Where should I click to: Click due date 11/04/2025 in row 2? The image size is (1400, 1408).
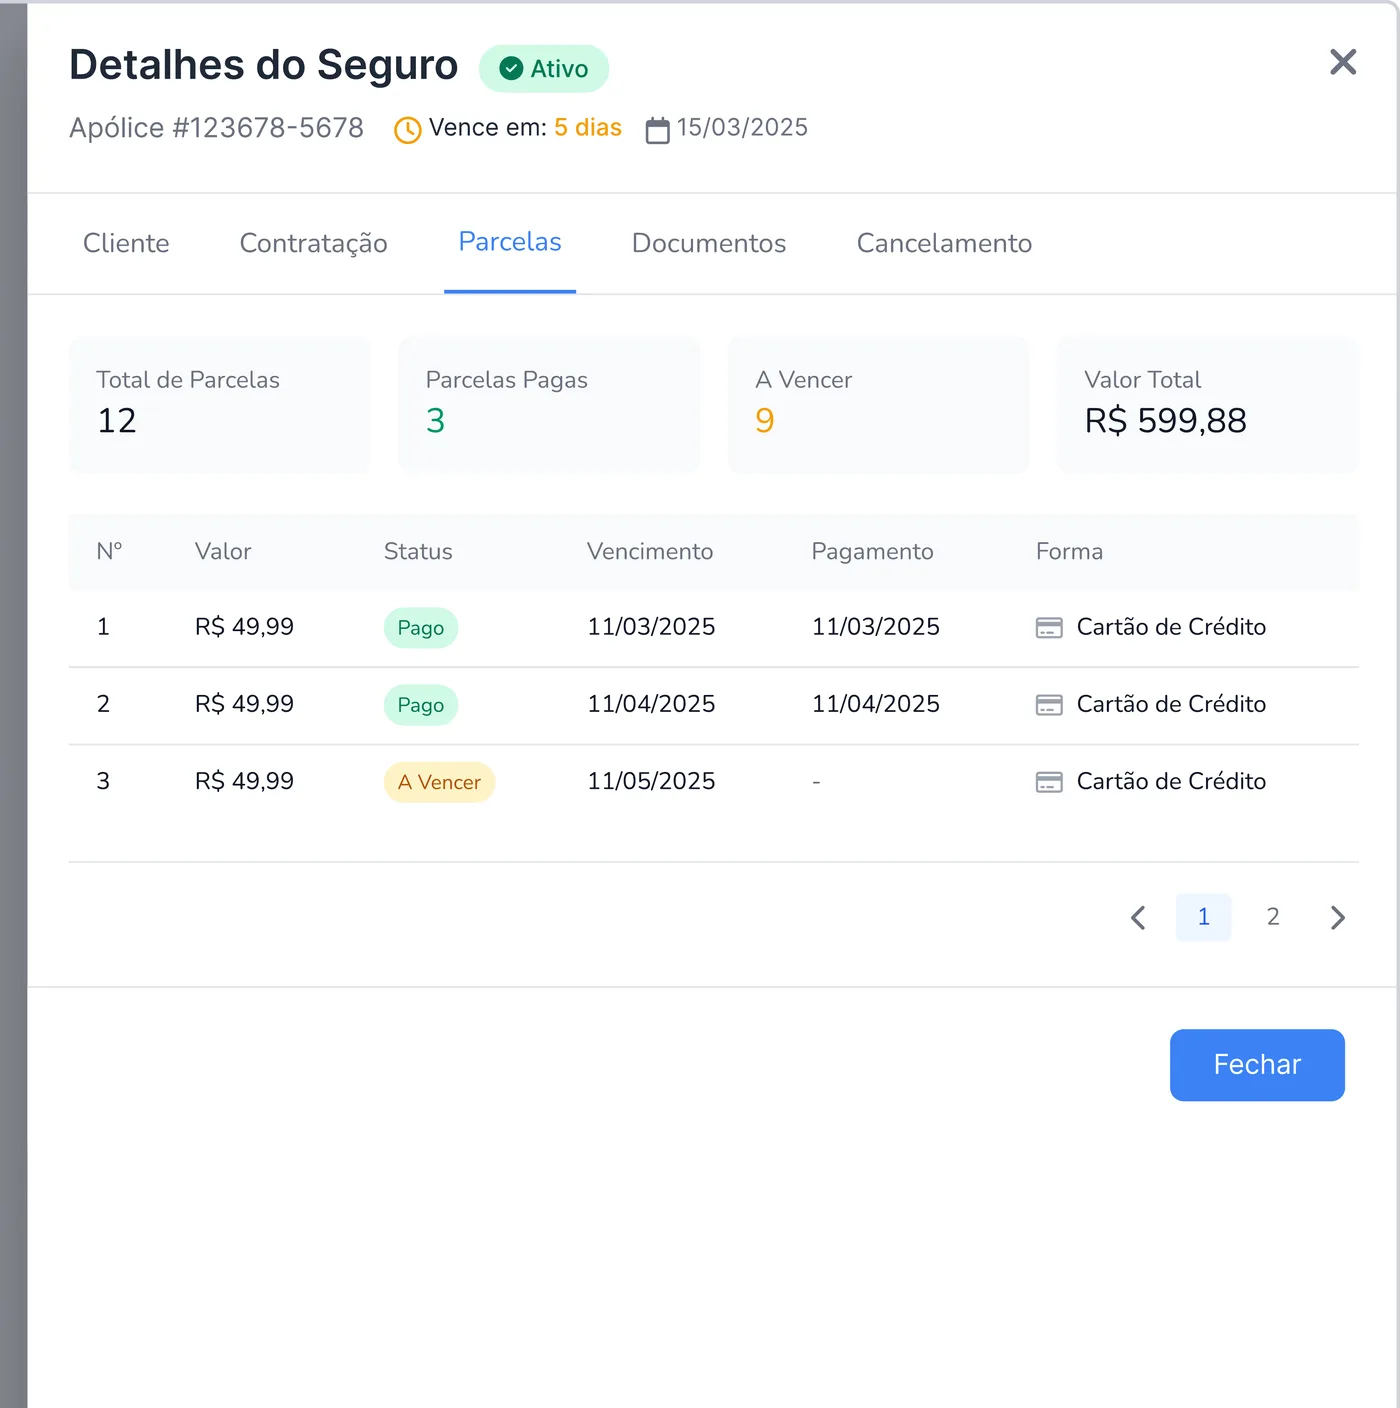[651, 704]
